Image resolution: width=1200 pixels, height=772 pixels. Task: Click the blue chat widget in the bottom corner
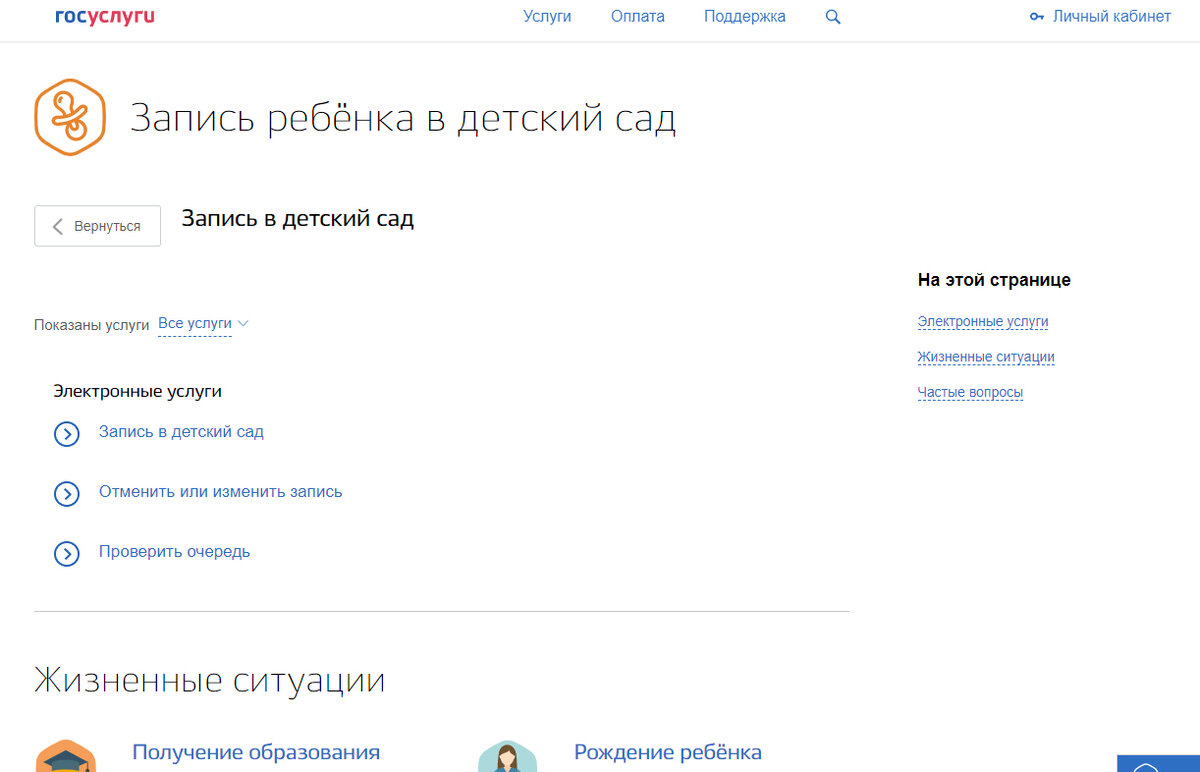pyautogui.click(x=1158, y=763)
